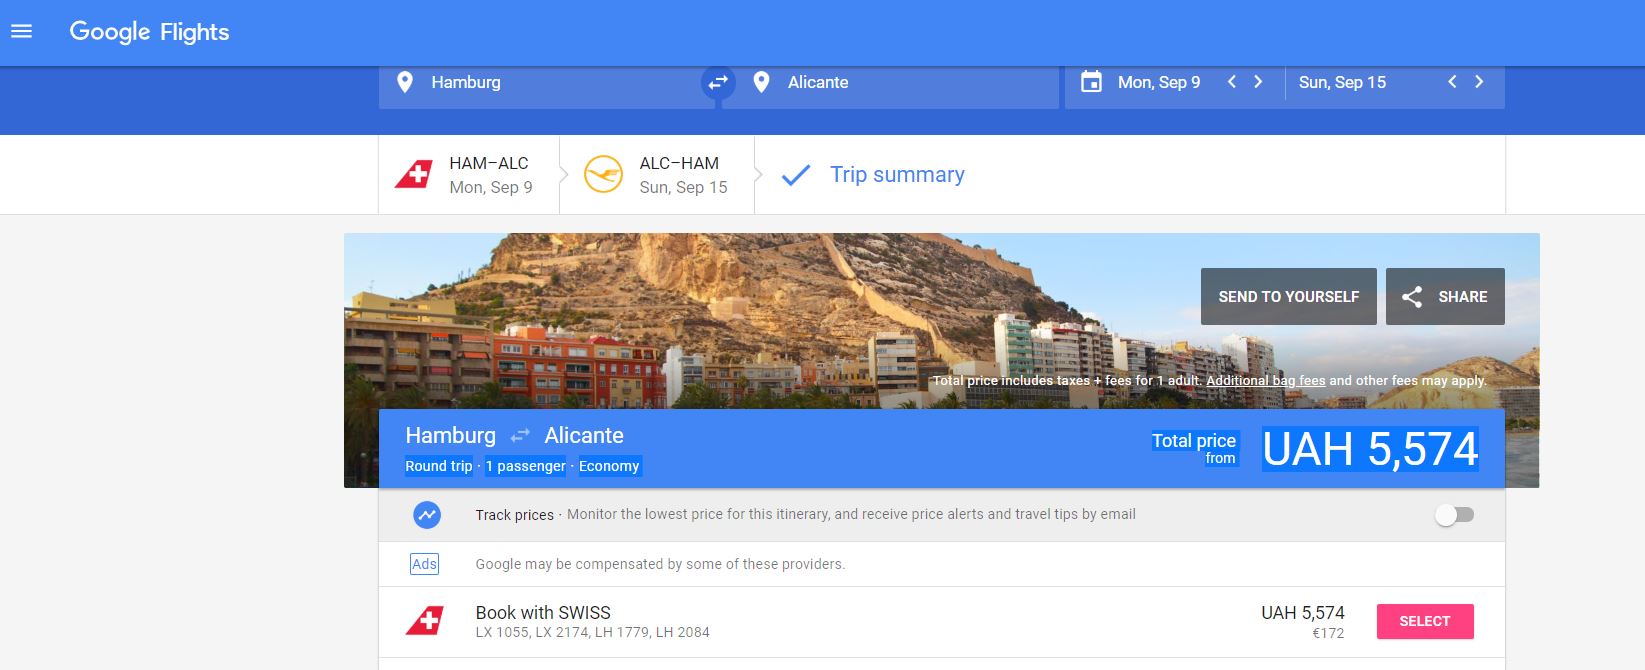Move departure date to next day
The width and height of the screenshot is (1645, 670).
1258,82
